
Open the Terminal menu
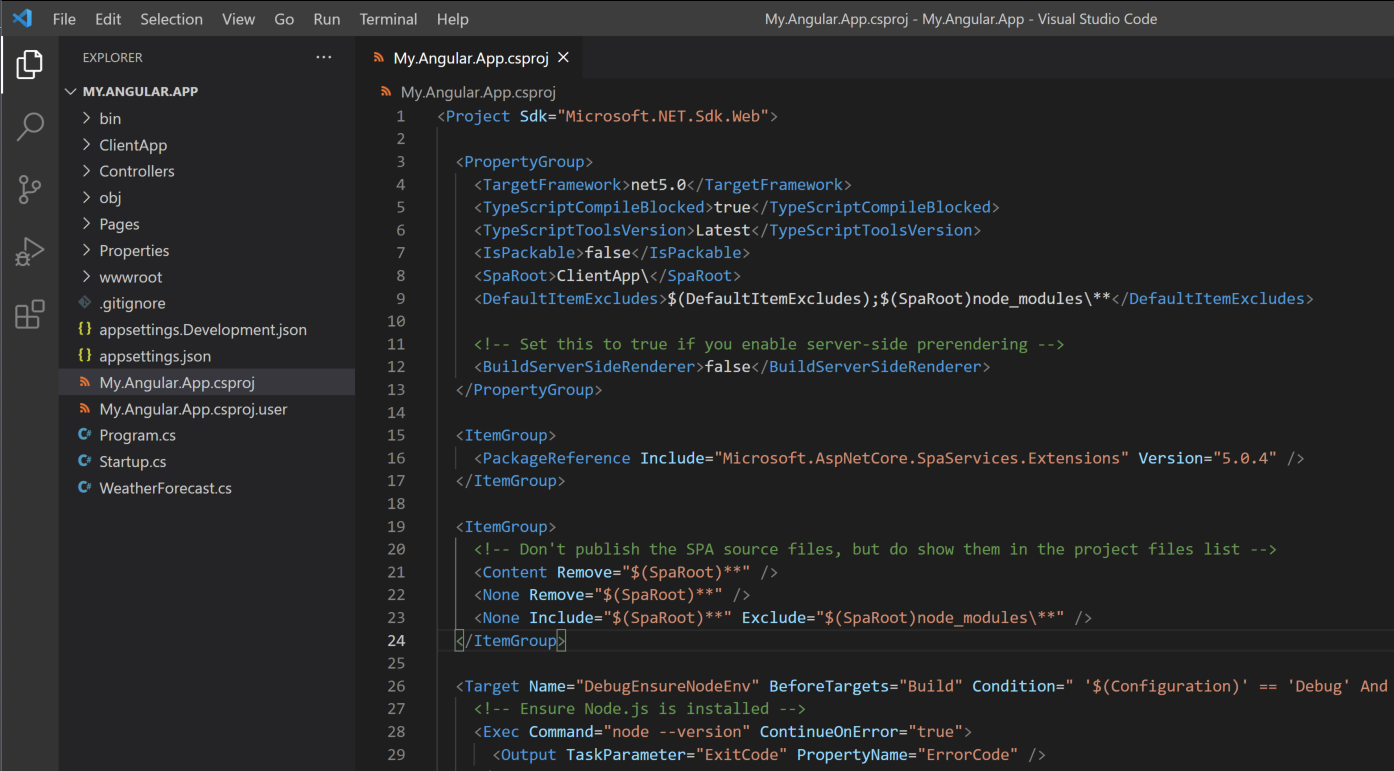[x=388, y=19]
